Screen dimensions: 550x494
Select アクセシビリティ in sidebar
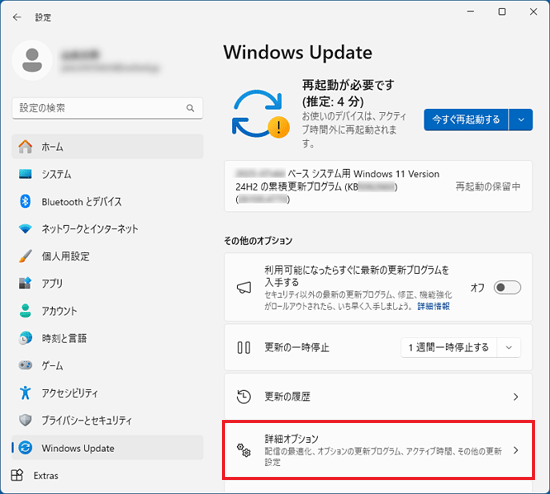(x=108, y=393)
